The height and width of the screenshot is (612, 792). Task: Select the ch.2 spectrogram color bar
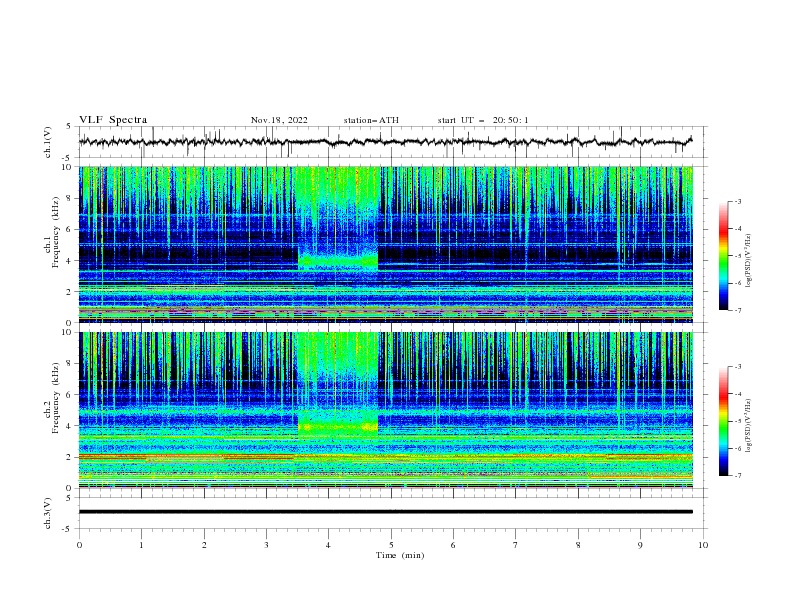(x=723, y=421)
